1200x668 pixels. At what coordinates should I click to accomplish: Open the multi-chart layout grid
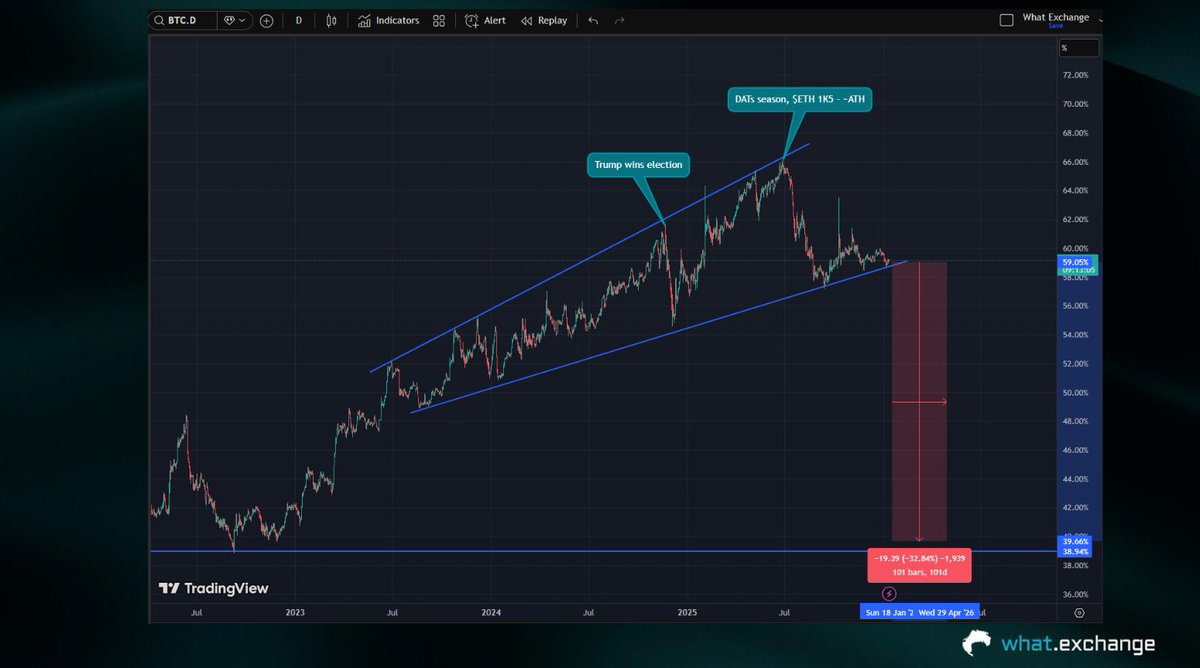tap(438, 20)
